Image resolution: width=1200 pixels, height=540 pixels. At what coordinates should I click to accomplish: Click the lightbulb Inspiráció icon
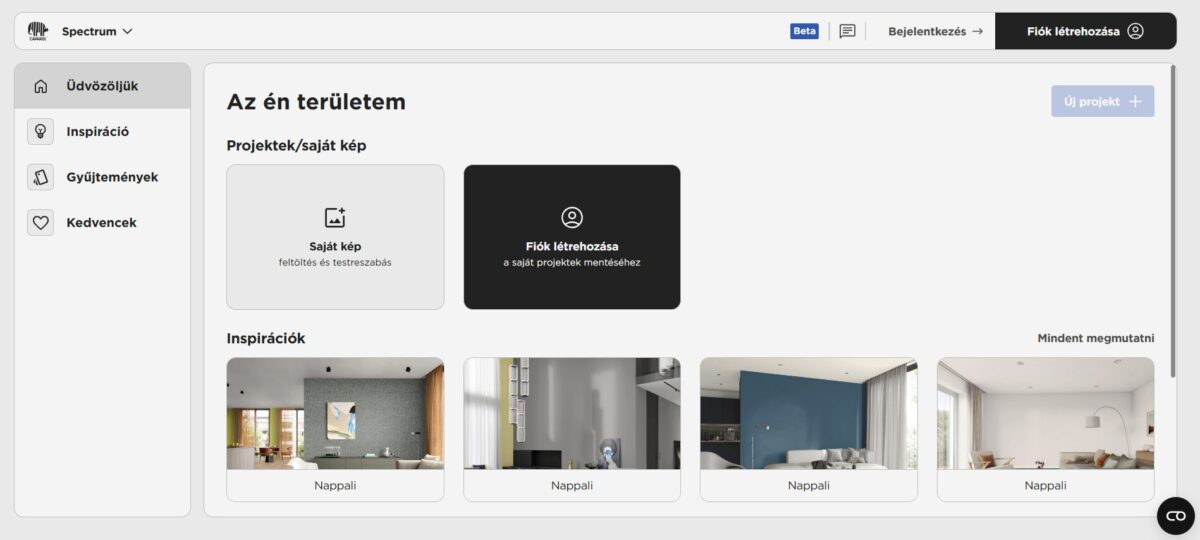tap(41, 131)
